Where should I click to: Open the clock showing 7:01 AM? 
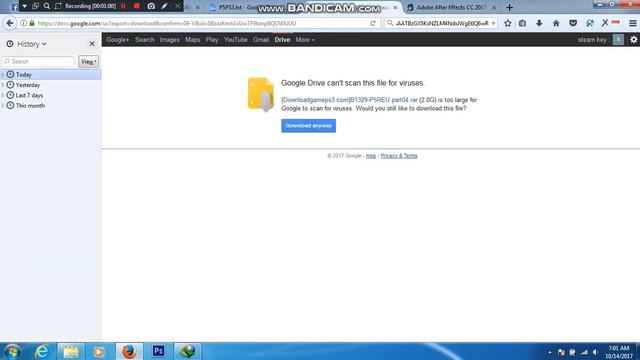click(x=618, y=352)
